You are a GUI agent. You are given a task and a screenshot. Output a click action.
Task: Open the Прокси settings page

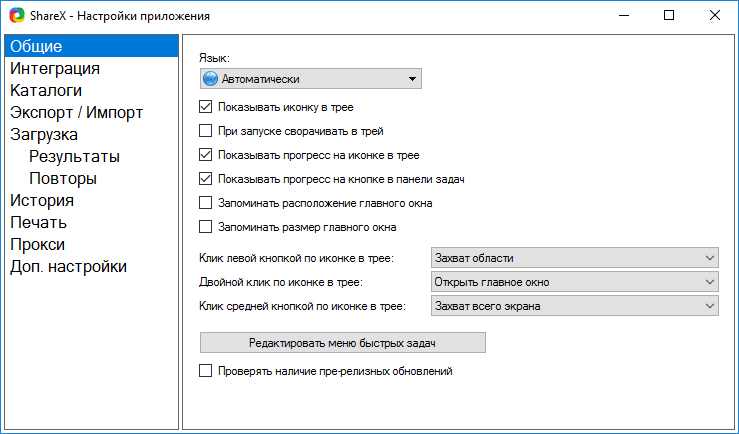(x=37, y=244)
